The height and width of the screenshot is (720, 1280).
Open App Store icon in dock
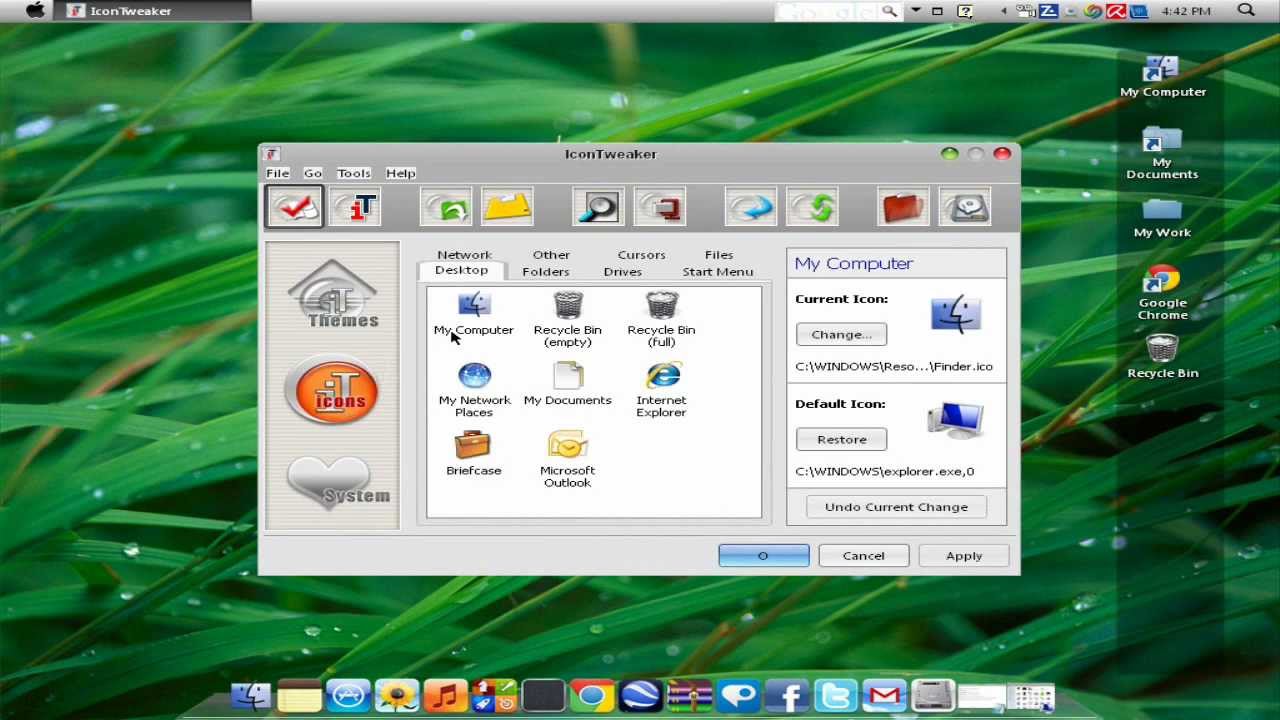(348, 696)
